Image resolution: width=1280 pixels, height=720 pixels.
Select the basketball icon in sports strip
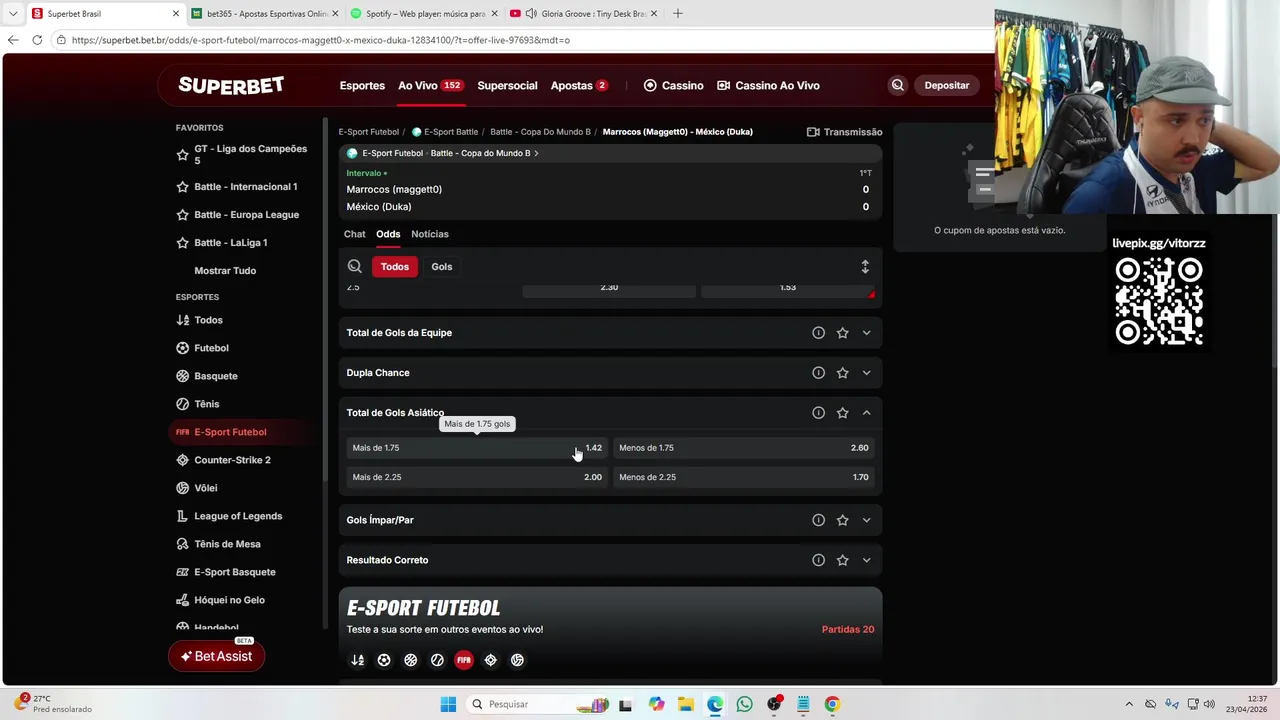coord(410,660)
